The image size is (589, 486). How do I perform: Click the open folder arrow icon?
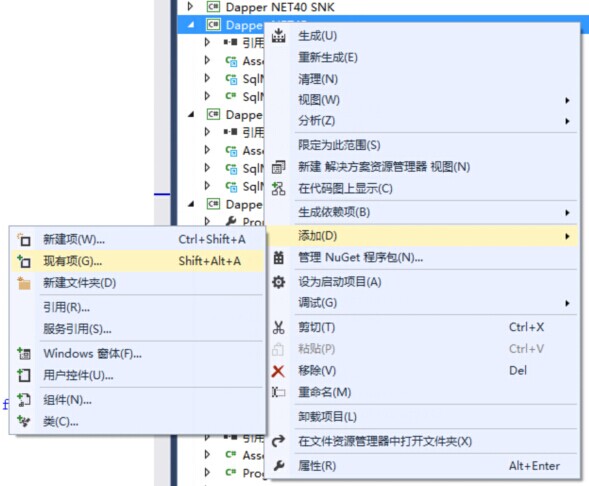coord(278,441)
